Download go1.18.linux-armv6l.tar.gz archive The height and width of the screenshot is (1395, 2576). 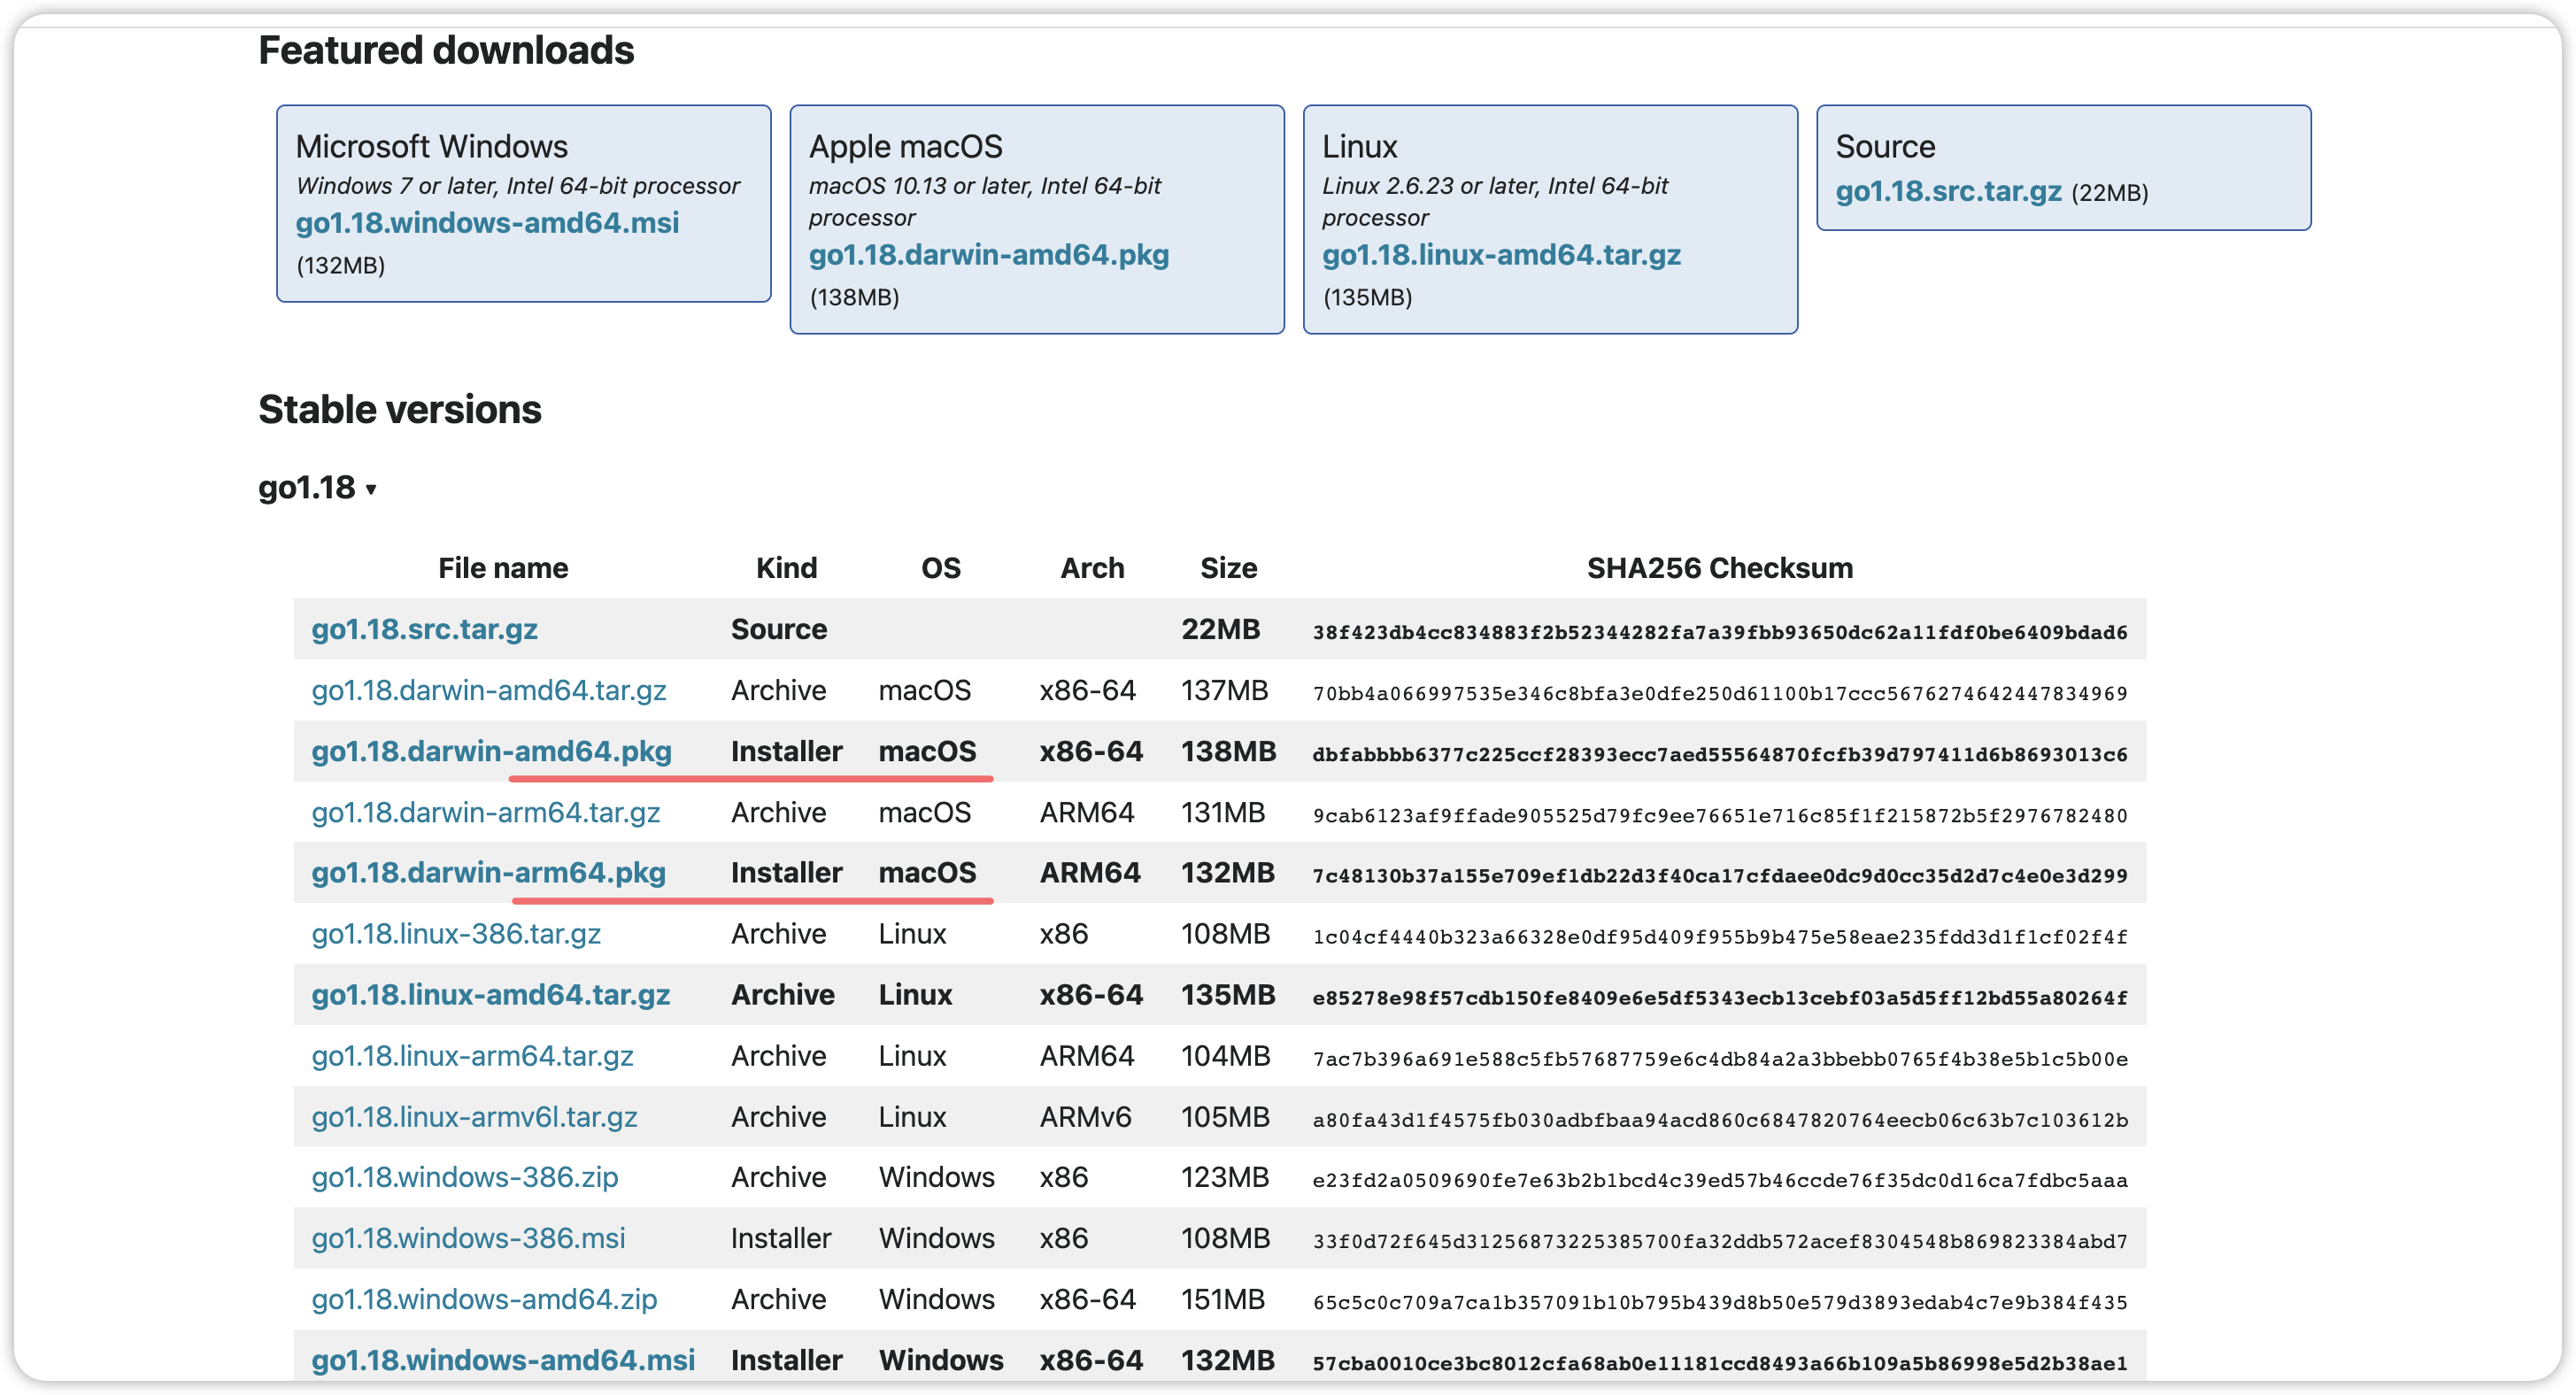(474, 1116)
